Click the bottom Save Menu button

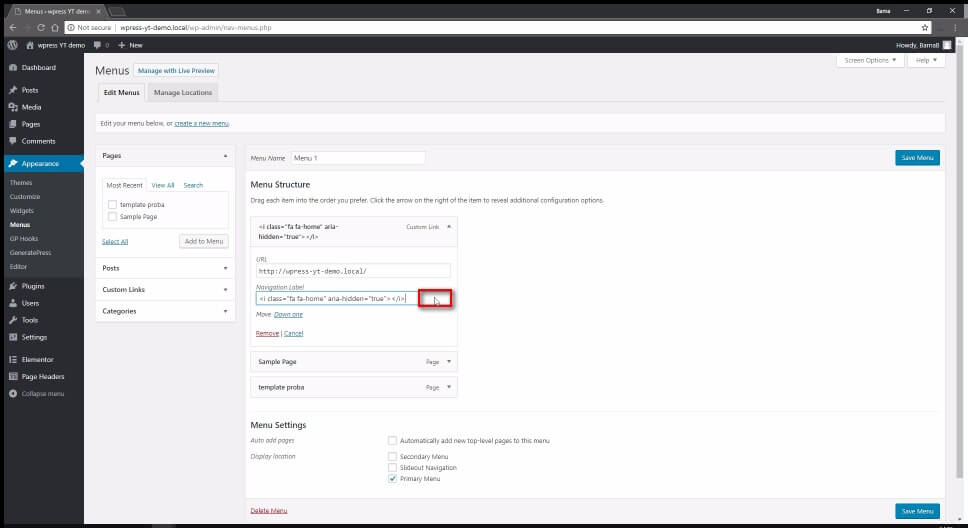(917, 511)
